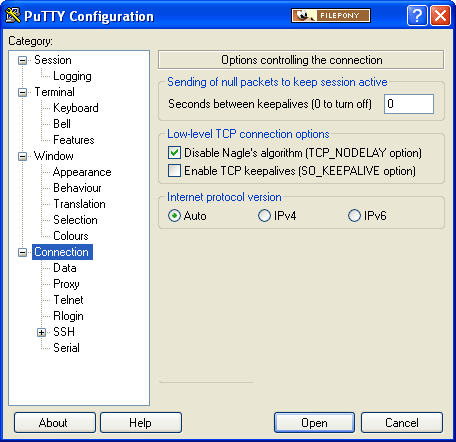Expand the SSH tree node
Viewport: 456px width, 442px height.
[41, 332]
